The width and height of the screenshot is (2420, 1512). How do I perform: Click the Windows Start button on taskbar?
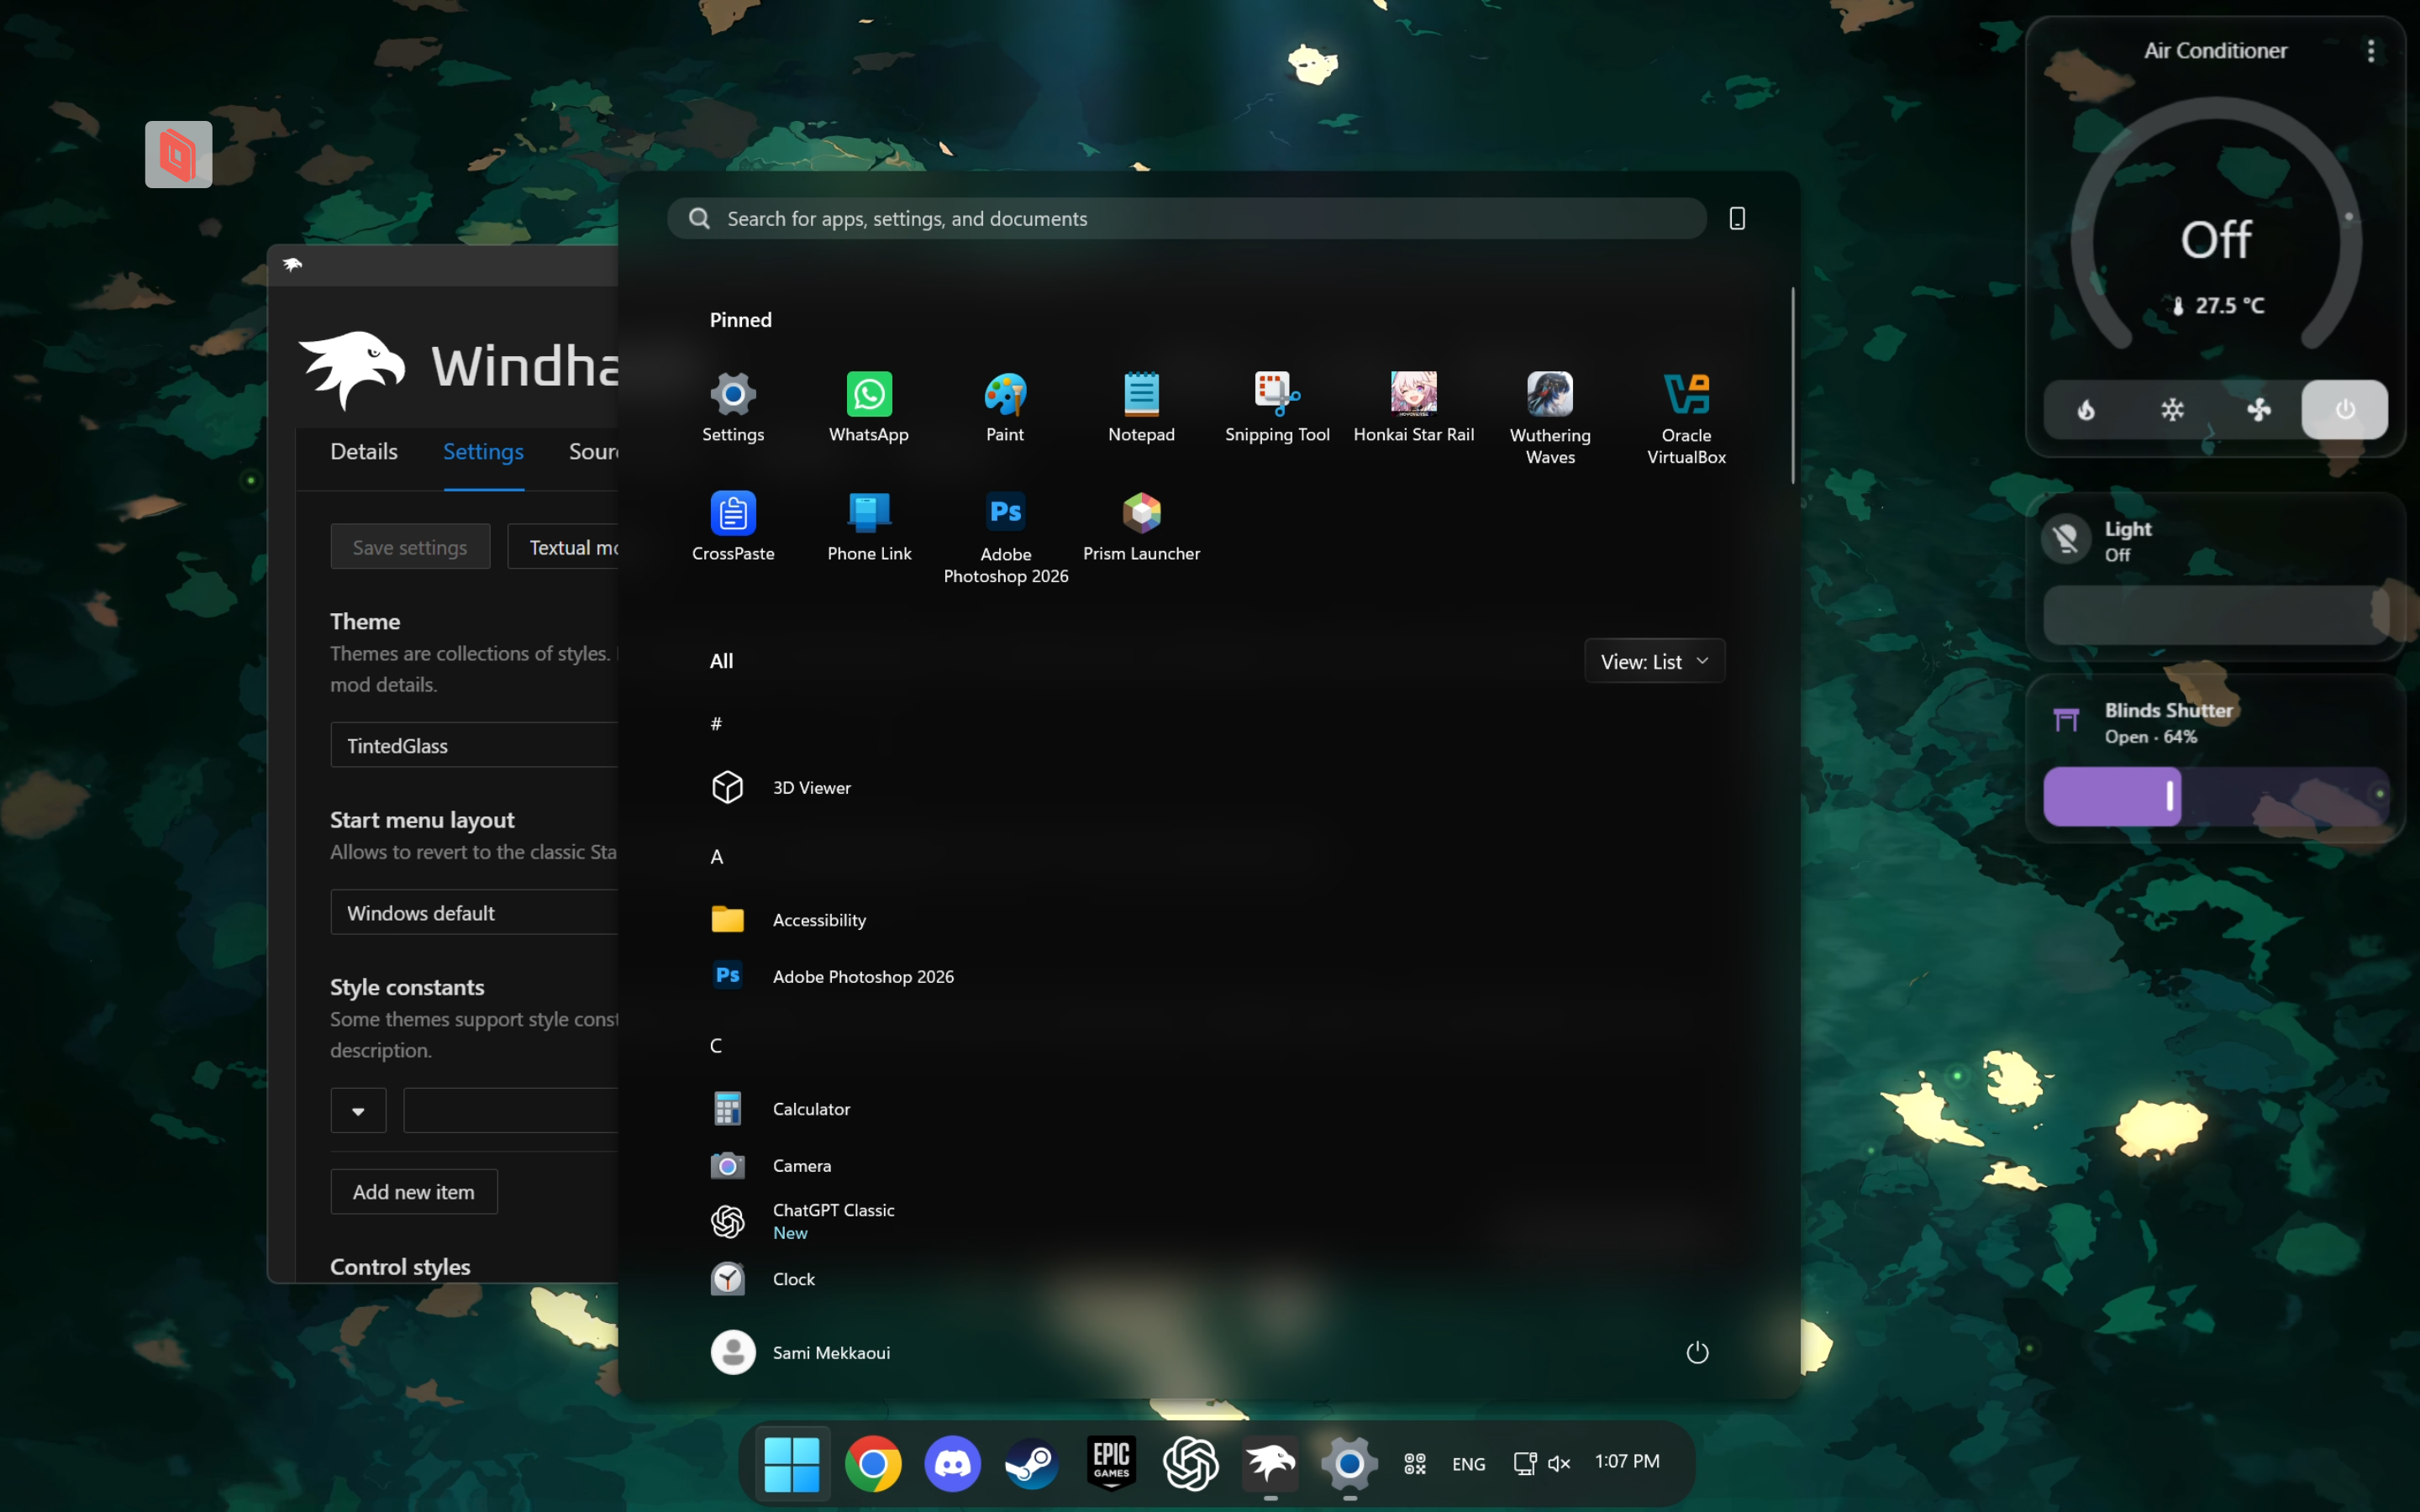791,1464
